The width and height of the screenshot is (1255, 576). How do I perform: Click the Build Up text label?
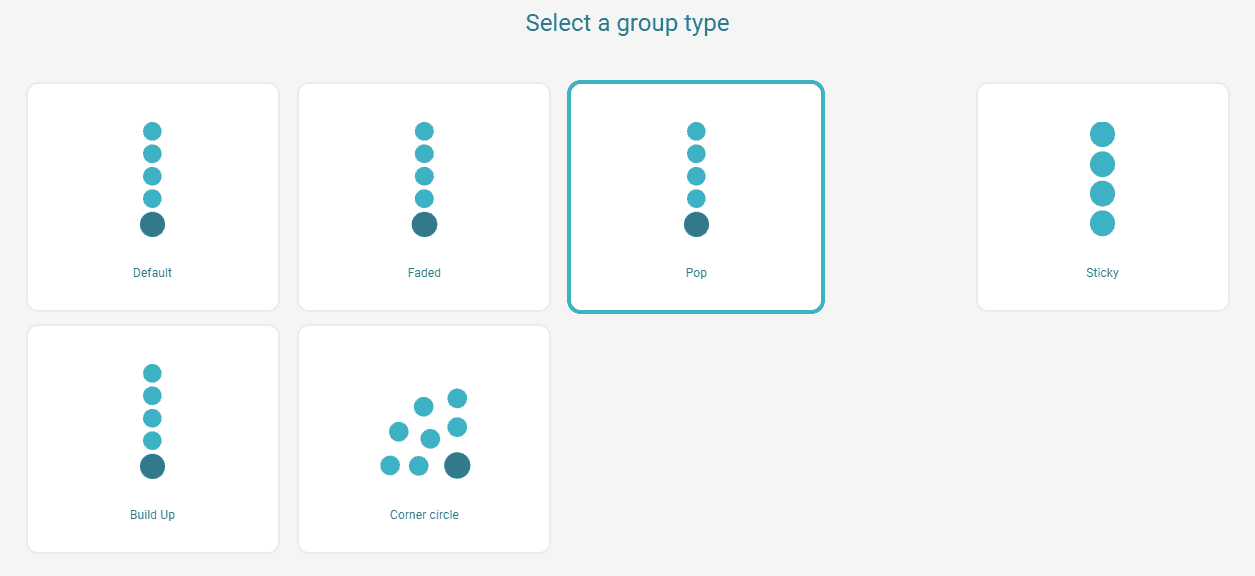coord(152,514)
